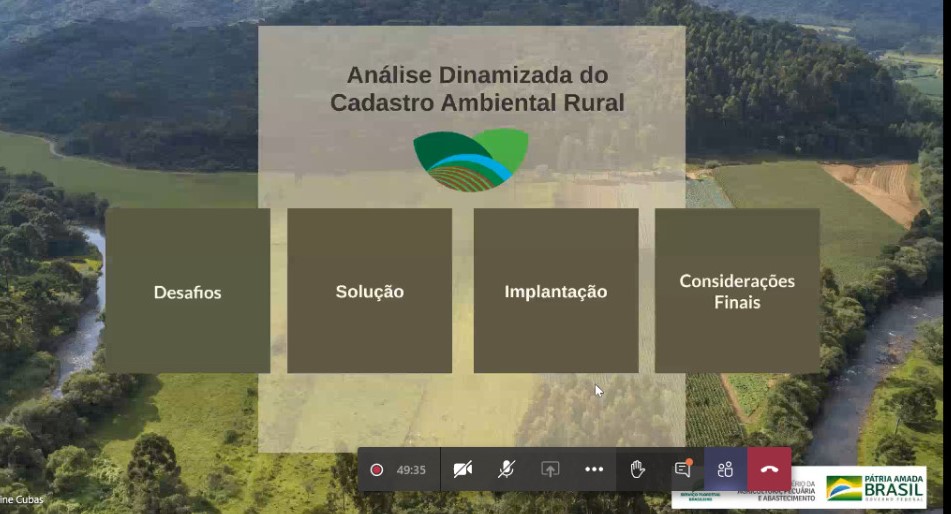Viewport: 951px width, 514px height.
Task: Open more actions ellipsis menu
Action: pyautogui.click(x=594, y=469)
